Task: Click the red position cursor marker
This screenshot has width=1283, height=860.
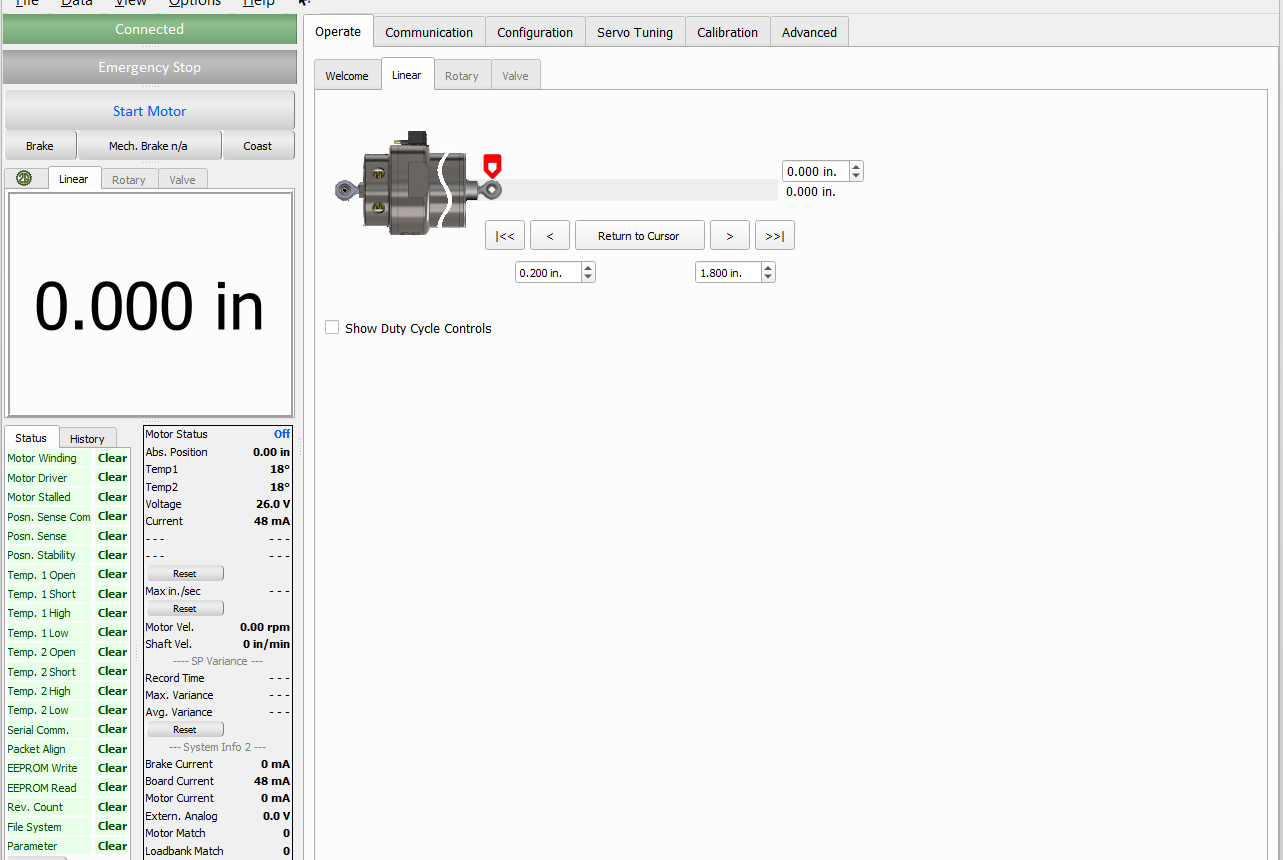Action: click(492, 166)
